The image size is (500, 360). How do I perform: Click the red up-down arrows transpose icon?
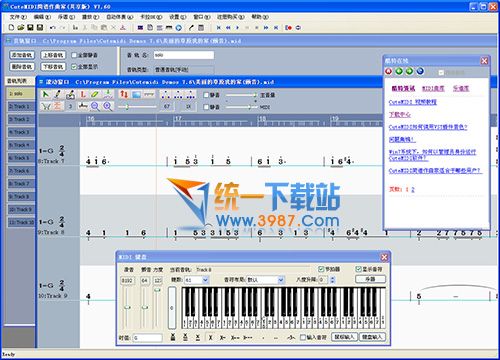coord(124,95)
